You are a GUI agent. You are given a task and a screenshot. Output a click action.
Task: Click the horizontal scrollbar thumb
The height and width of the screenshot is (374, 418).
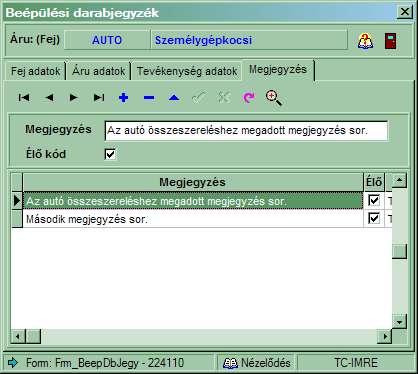pos(33,336)
